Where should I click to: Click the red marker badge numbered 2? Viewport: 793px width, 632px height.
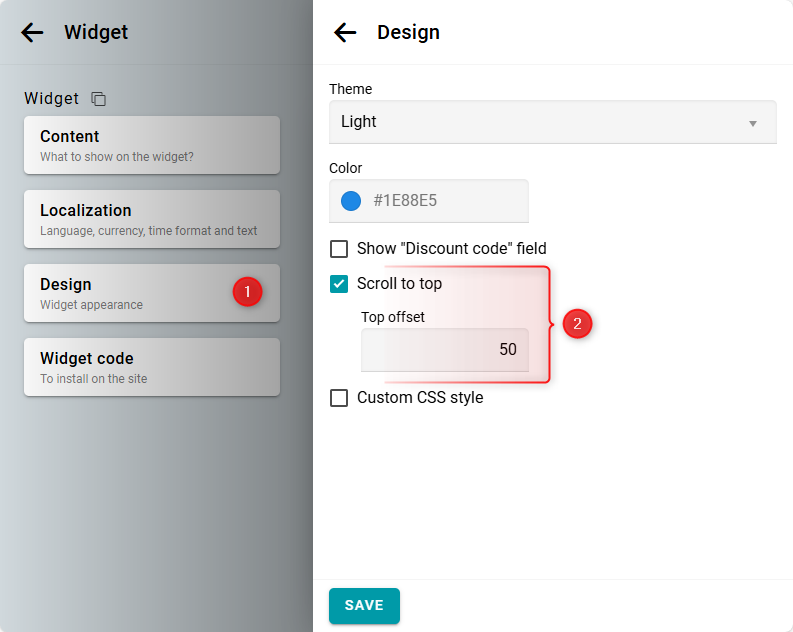coord(577,324)
